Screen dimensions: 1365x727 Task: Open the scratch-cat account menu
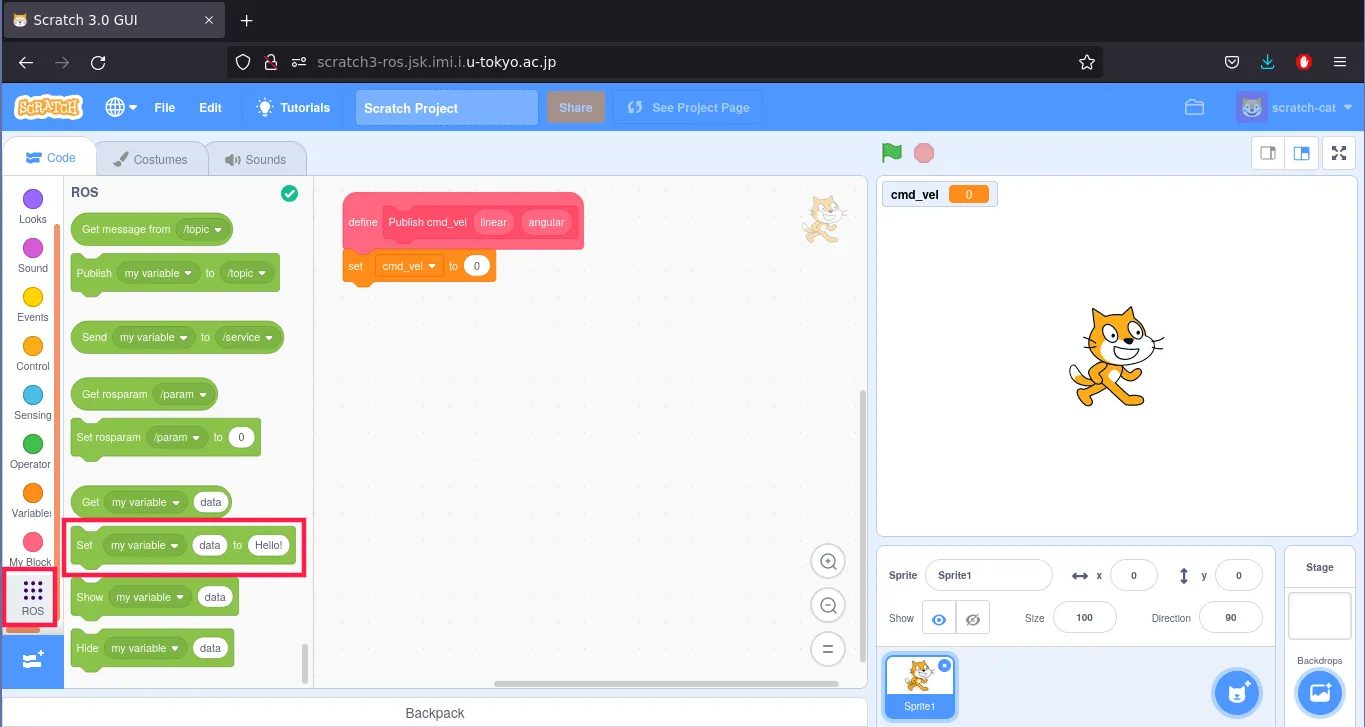pyautogui.click(x=1294, y=108)
